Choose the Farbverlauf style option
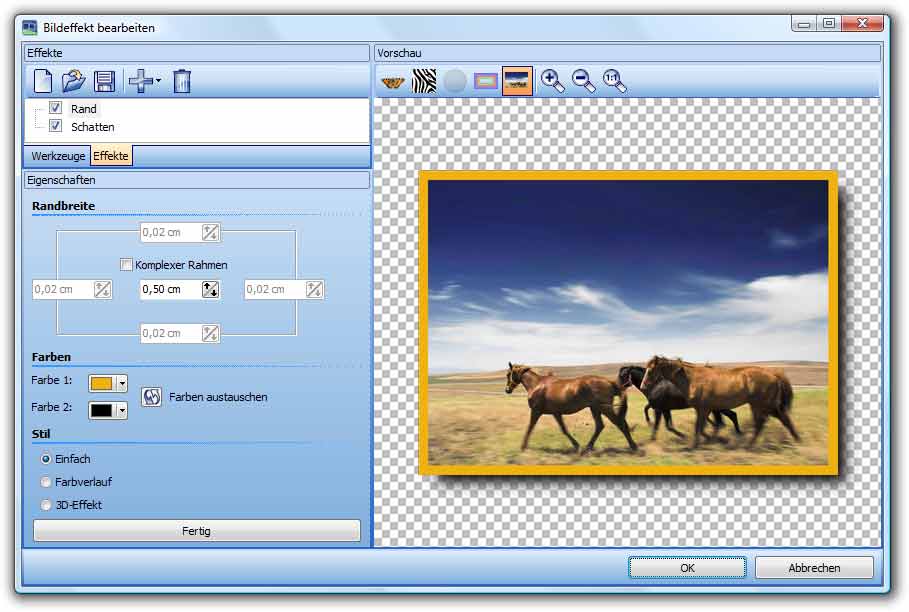Screen dimensions: 909x612 tap(46, 482)
